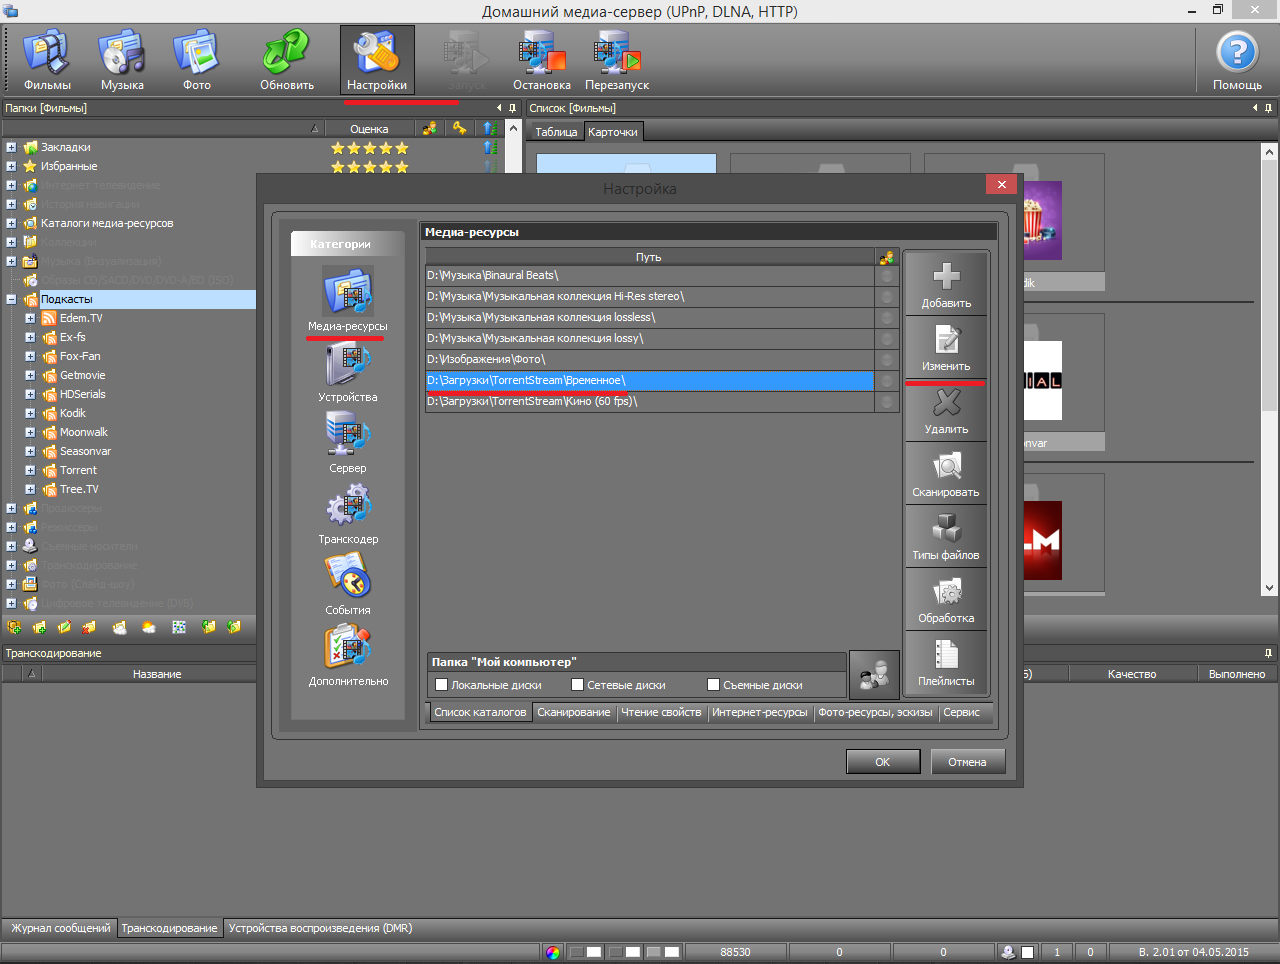The width and height of the screenshot is (1280, 964).
Task: Check the Съемные диски checkbox
Action: click(713, 685)
